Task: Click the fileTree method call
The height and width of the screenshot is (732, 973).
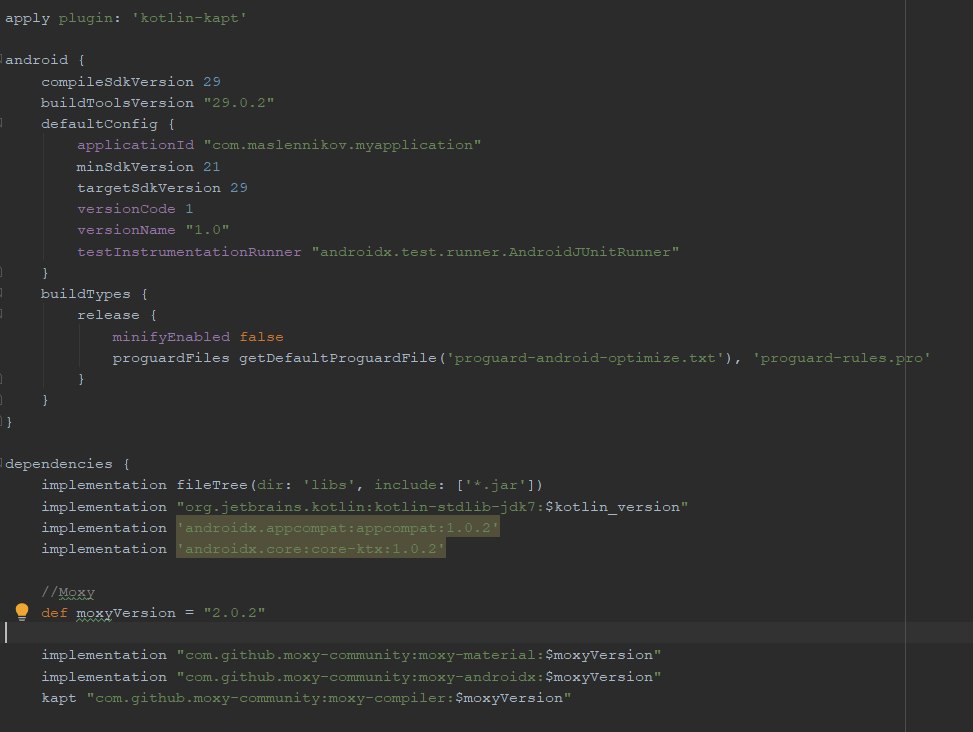Action: [212, 485]
